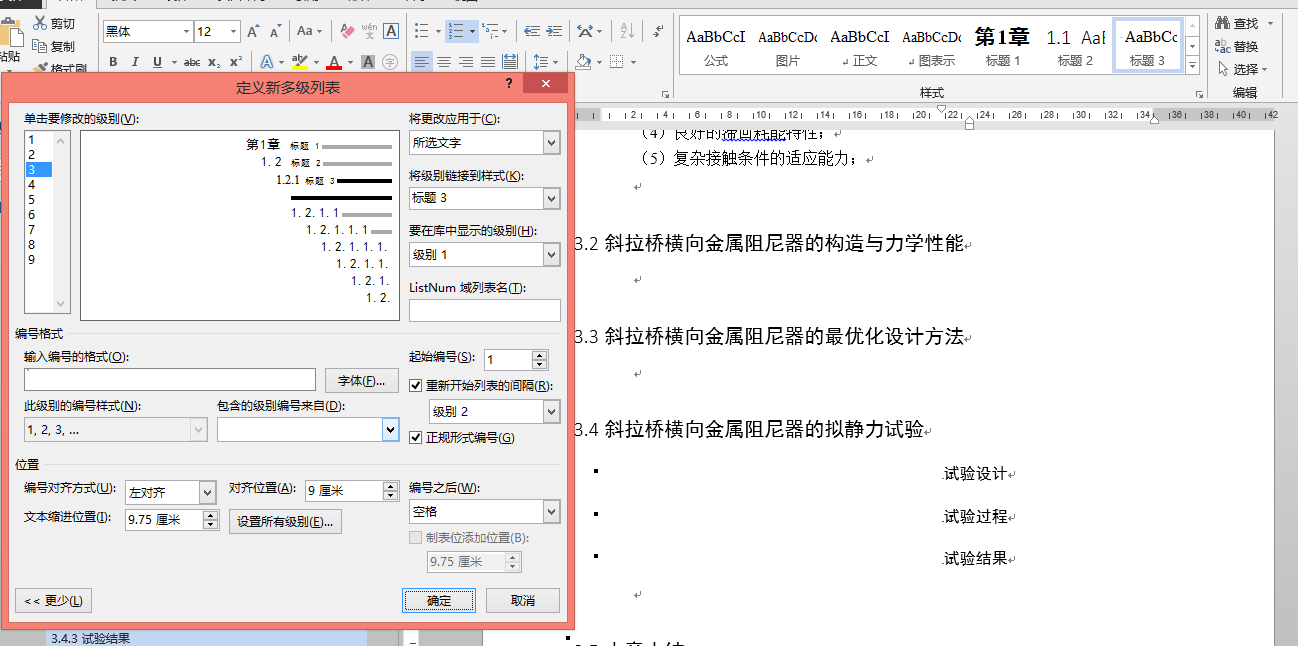This screenshot has height=646, width=1298.
Task: Click 设置所有级别(E)... button
Action: tap(286, 521)
